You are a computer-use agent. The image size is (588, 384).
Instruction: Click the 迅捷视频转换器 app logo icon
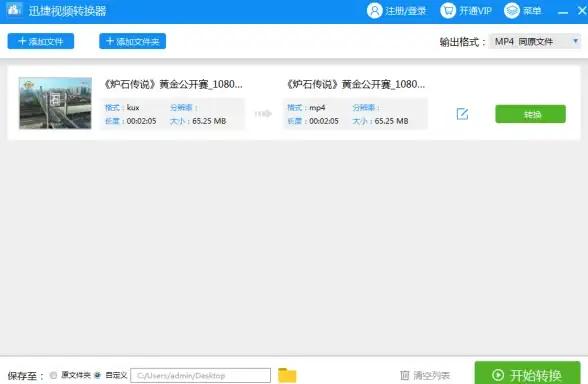point(14,10)
